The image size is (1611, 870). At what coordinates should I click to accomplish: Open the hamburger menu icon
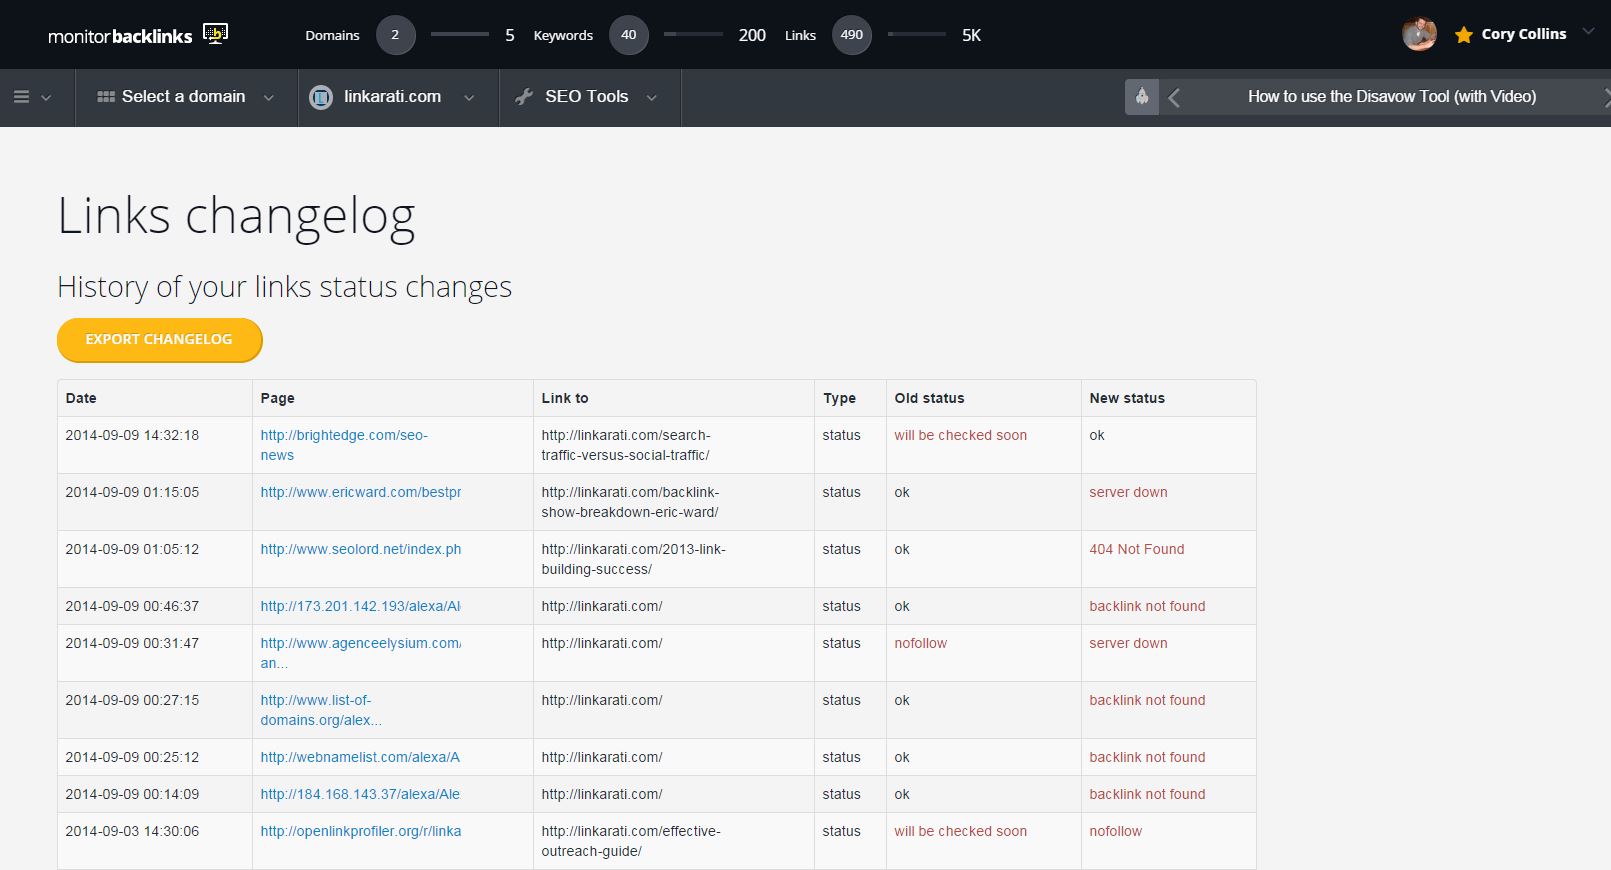click(21, 97)
